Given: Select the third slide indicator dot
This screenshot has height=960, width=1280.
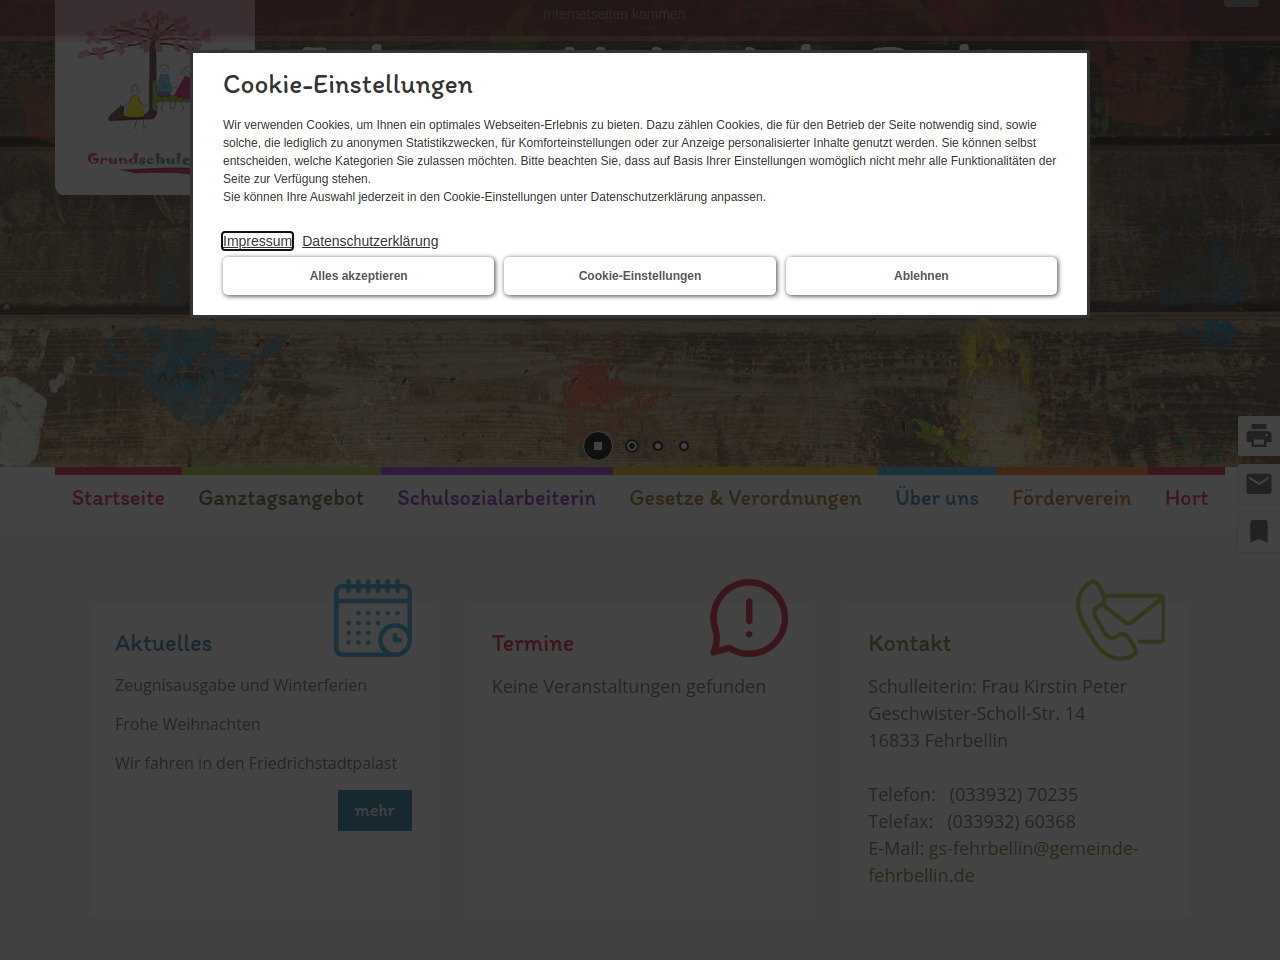Looking at the screenshot, I should pyautogui.click(x=658, y=446).
